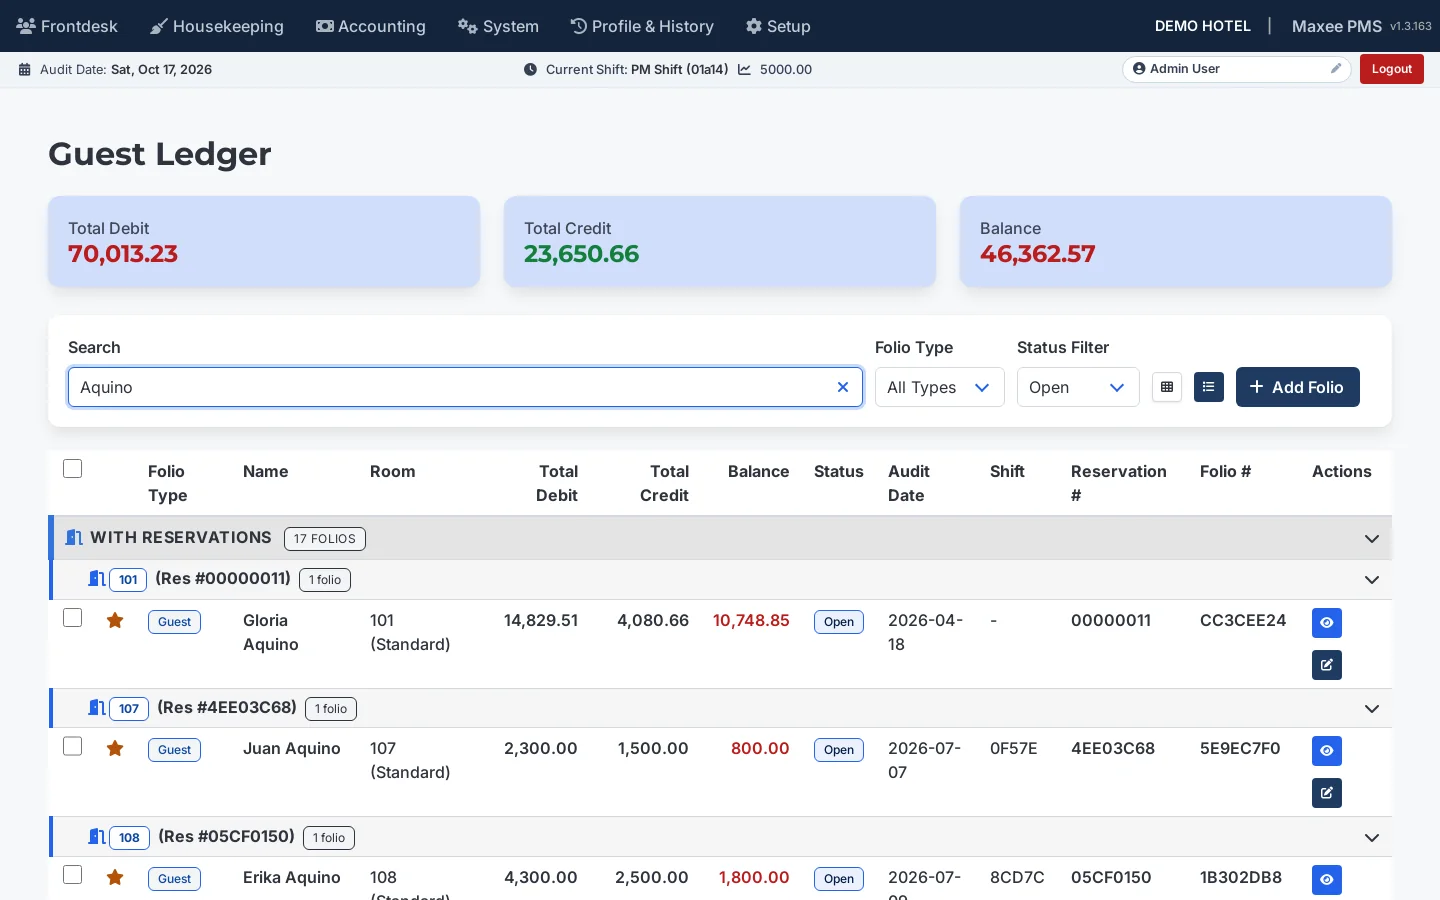Open the Accounting menu

pyautogui.click(x=371, y=26)
